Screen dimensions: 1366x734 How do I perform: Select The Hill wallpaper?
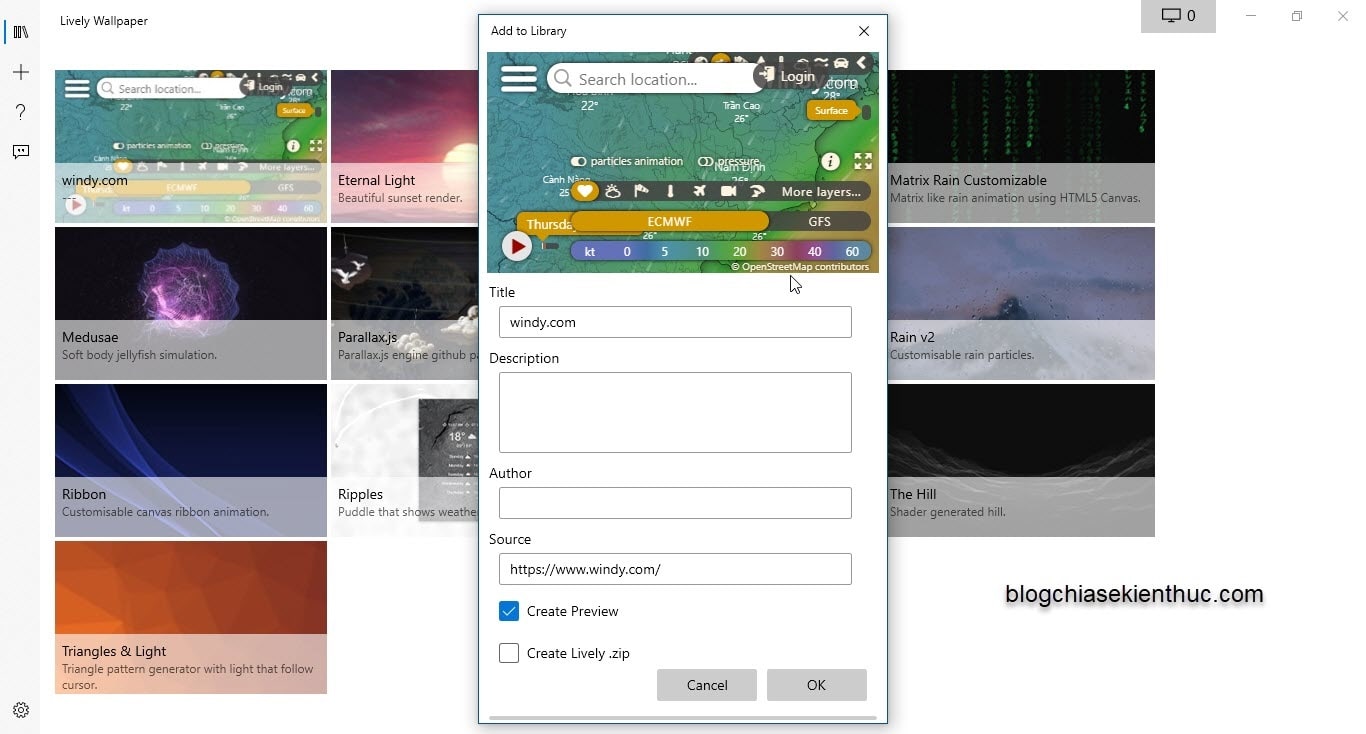[1021, 460]
